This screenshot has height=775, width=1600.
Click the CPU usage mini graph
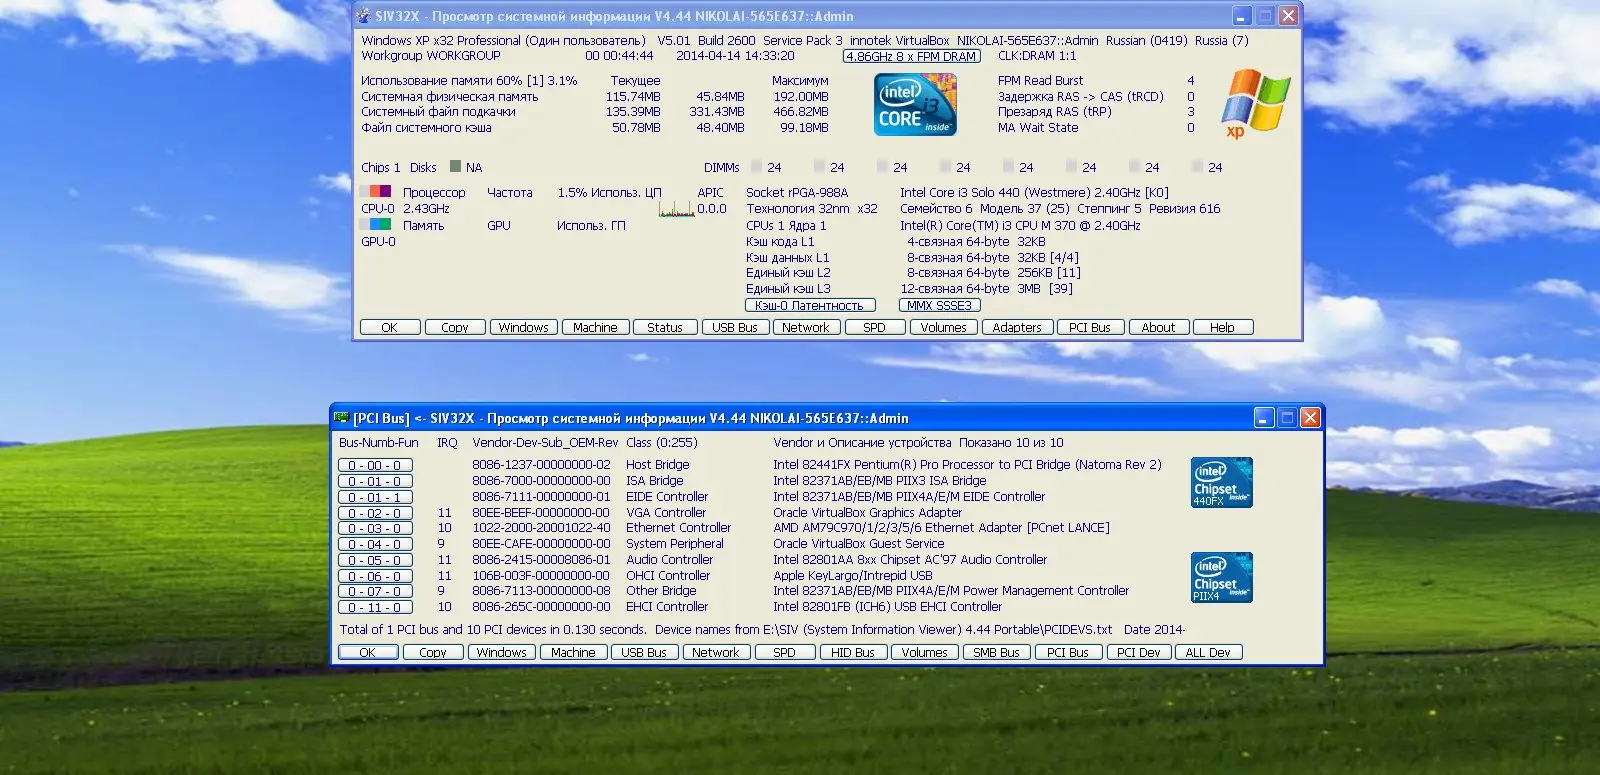pyautogui.click(x=676, y=209)
